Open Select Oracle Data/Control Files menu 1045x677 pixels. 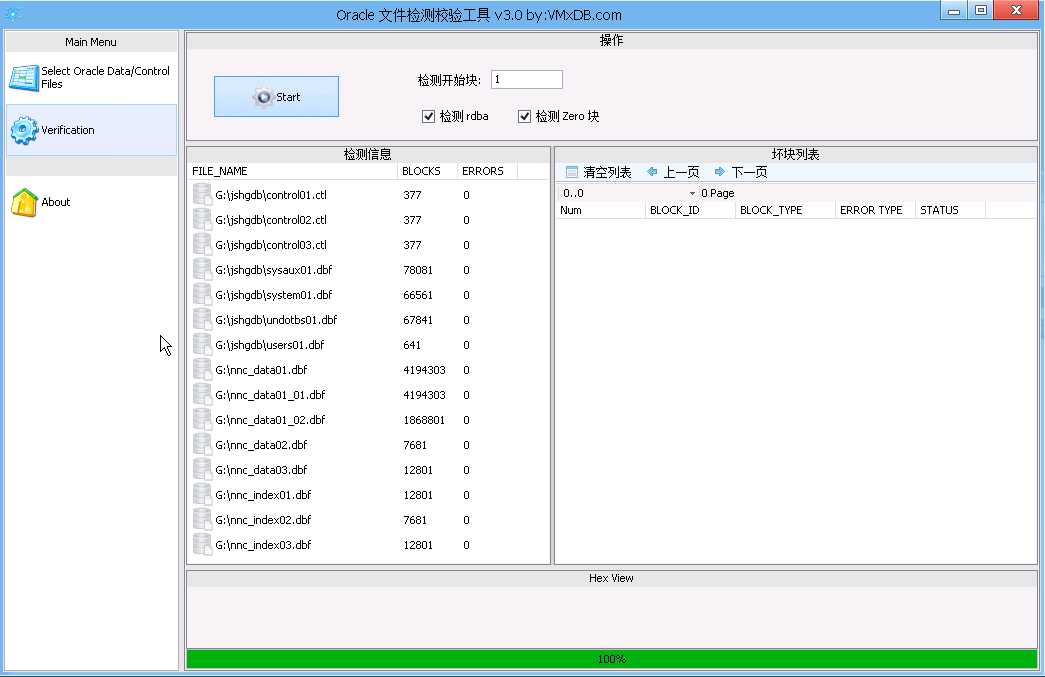click(x=91, y=78)
